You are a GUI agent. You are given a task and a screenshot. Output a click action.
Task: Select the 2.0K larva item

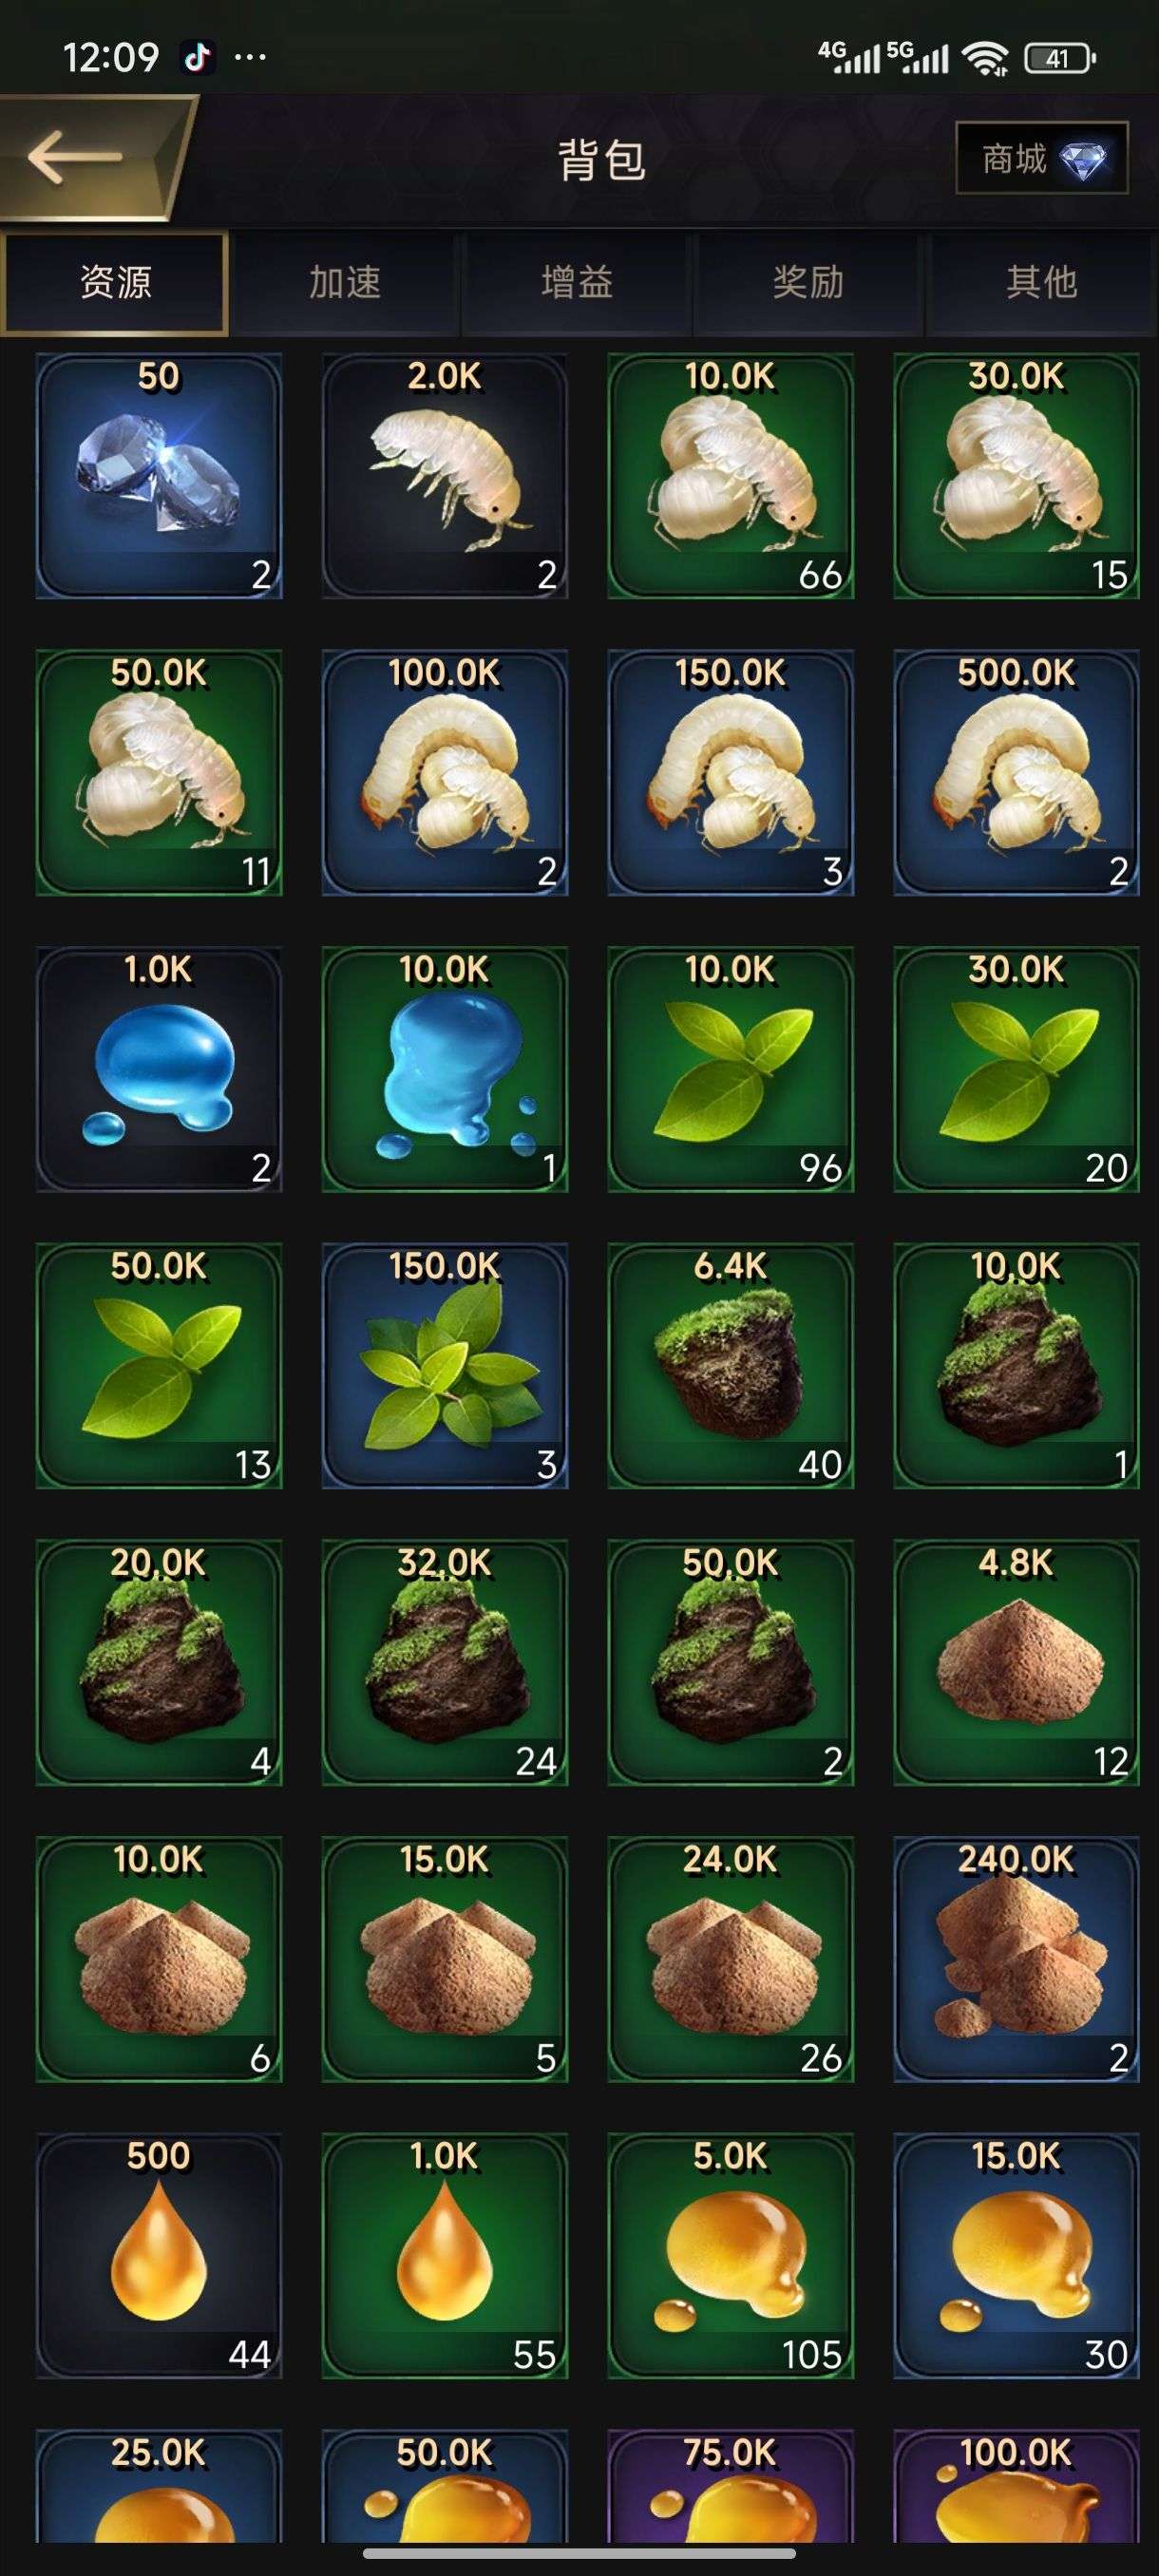(445, 476)
